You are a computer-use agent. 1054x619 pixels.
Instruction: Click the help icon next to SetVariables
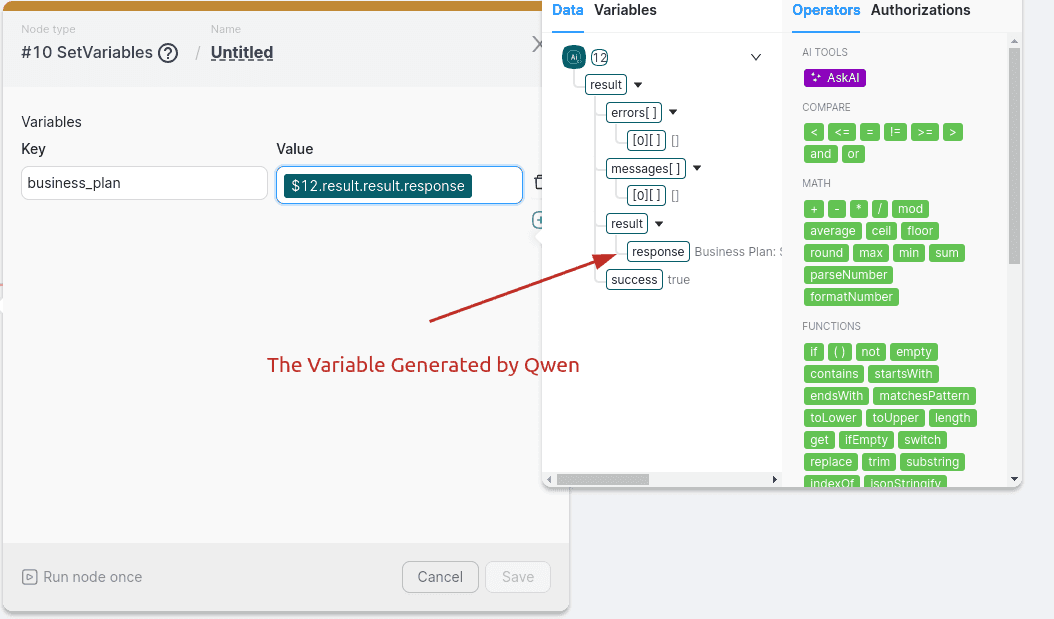click(x=168, y=53)
